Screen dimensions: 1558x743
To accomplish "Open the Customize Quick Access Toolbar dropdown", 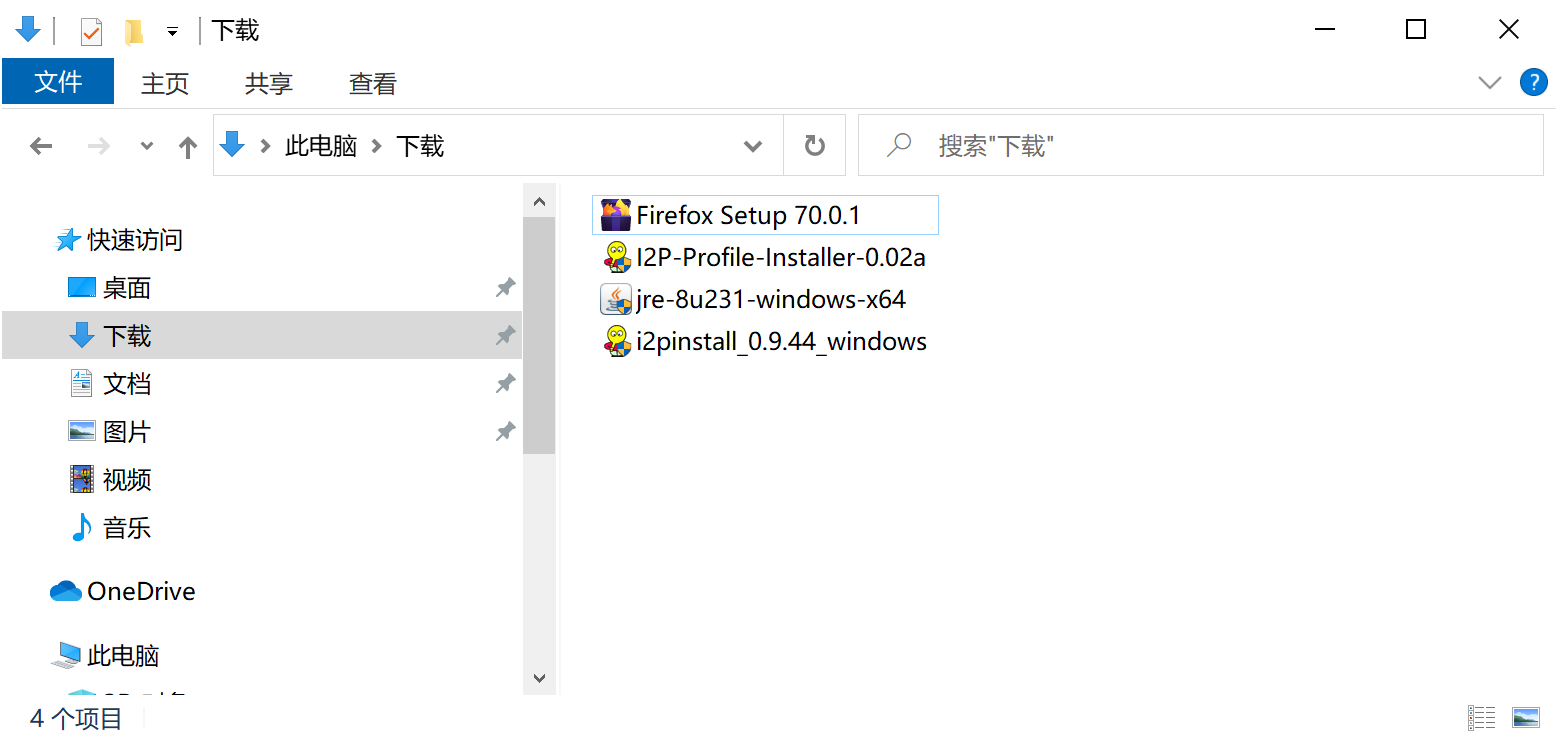I will click(x=172, y=32).
